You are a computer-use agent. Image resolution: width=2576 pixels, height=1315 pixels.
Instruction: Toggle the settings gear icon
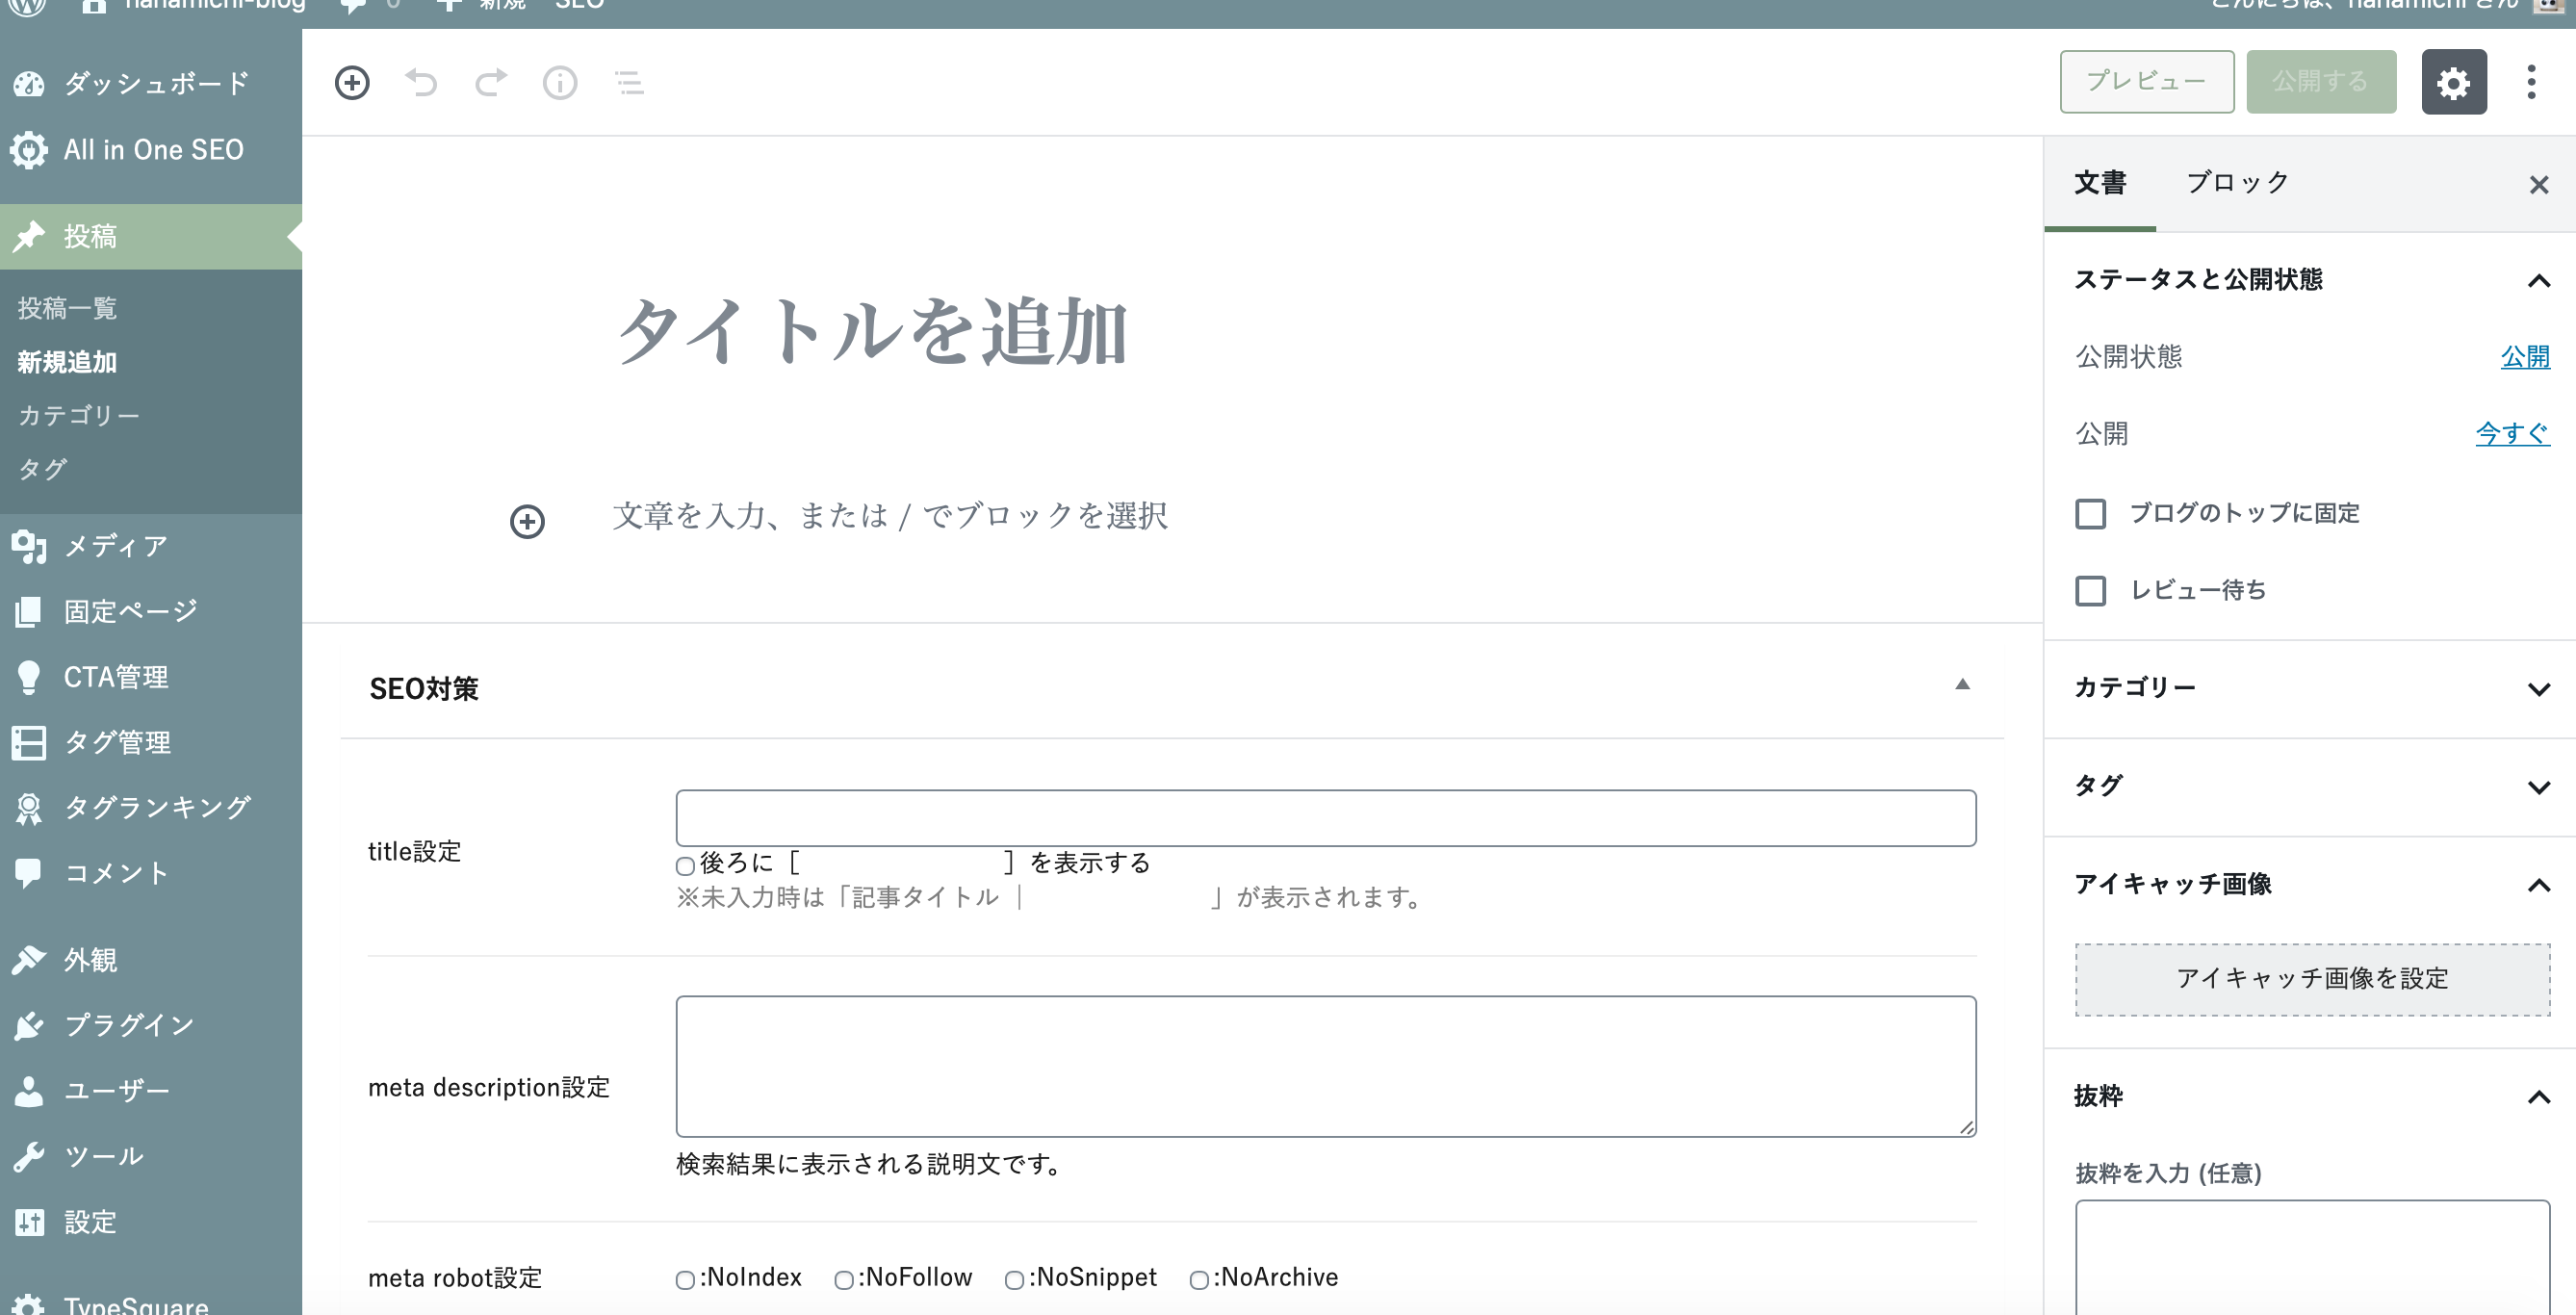[x=2453, y=82]
